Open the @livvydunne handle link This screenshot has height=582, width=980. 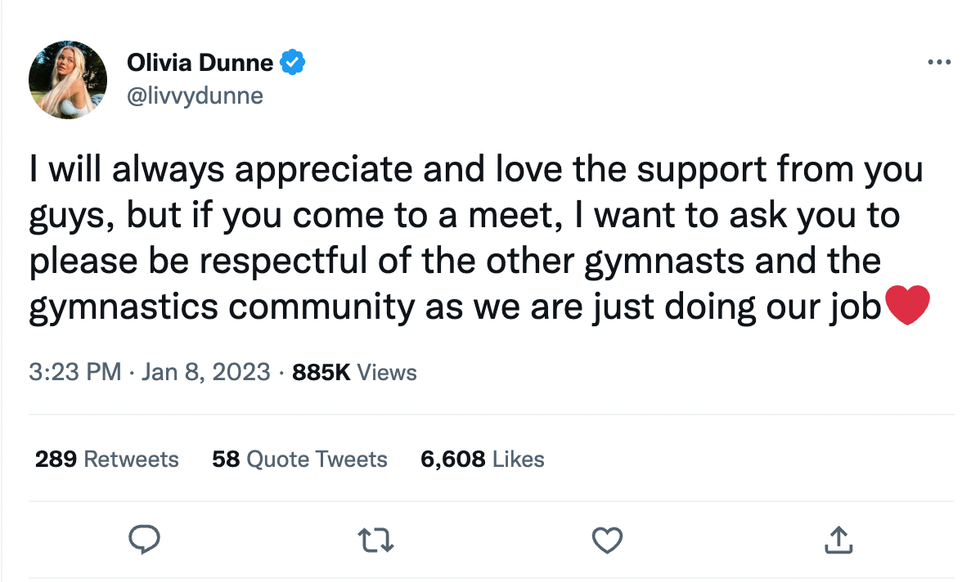click(x=194, y=97)
